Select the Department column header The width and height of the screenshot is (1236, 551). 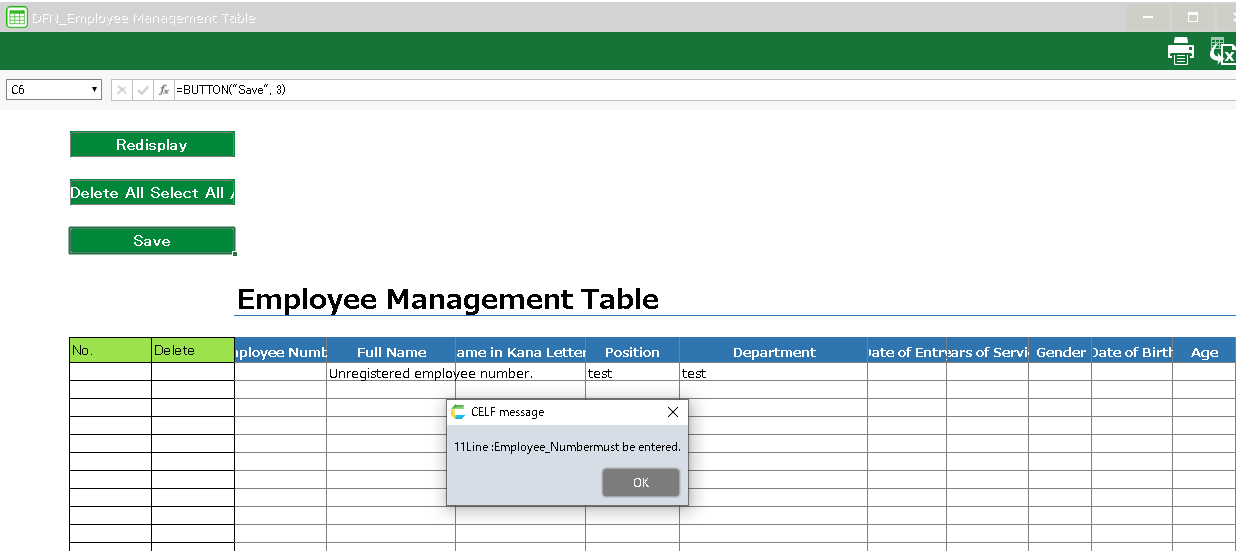pos(773,352)
